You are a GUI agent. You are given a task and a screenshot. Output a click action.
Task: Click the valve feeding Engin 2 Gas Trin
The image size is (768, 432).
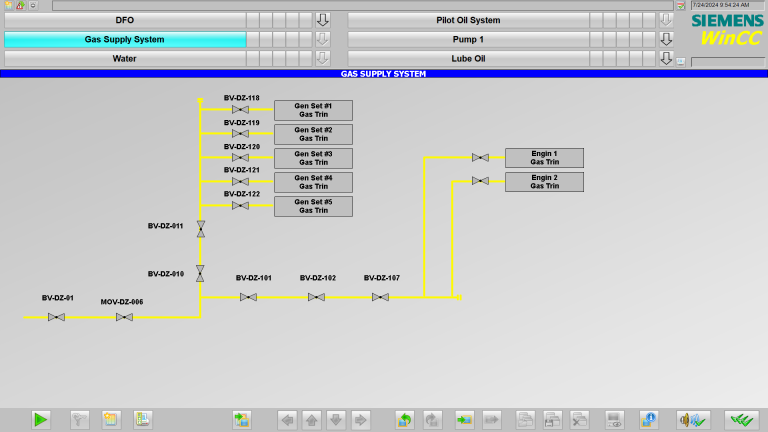(x=480, y=181)
